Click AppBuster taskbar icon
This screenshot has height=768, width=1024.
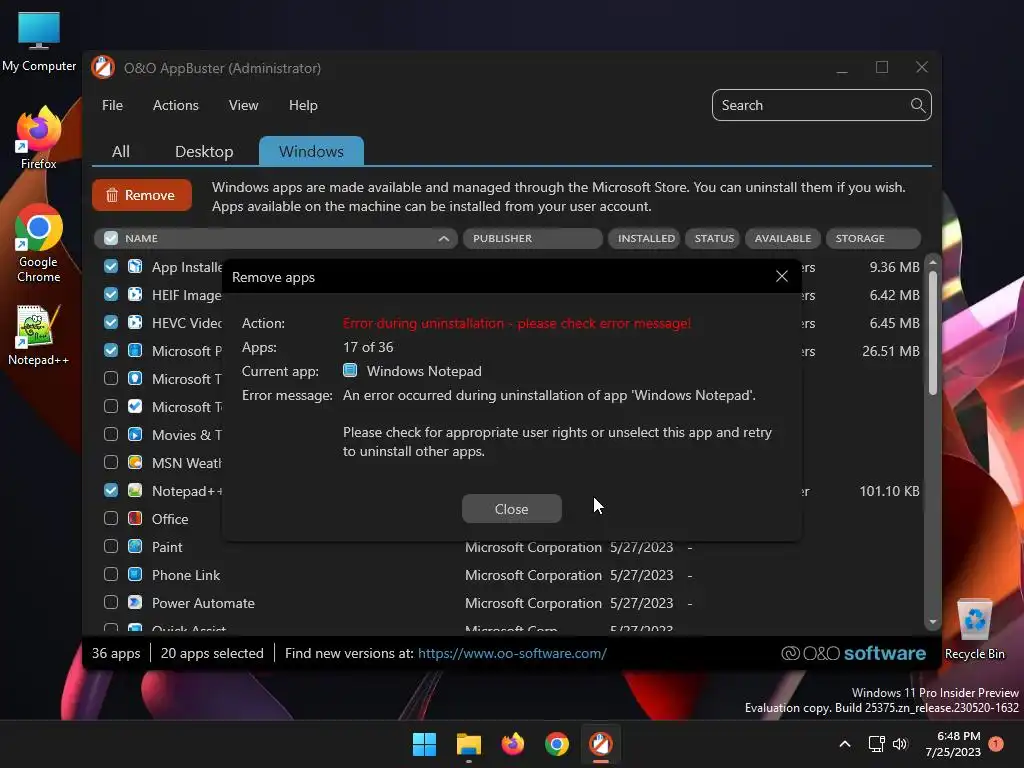601,744
